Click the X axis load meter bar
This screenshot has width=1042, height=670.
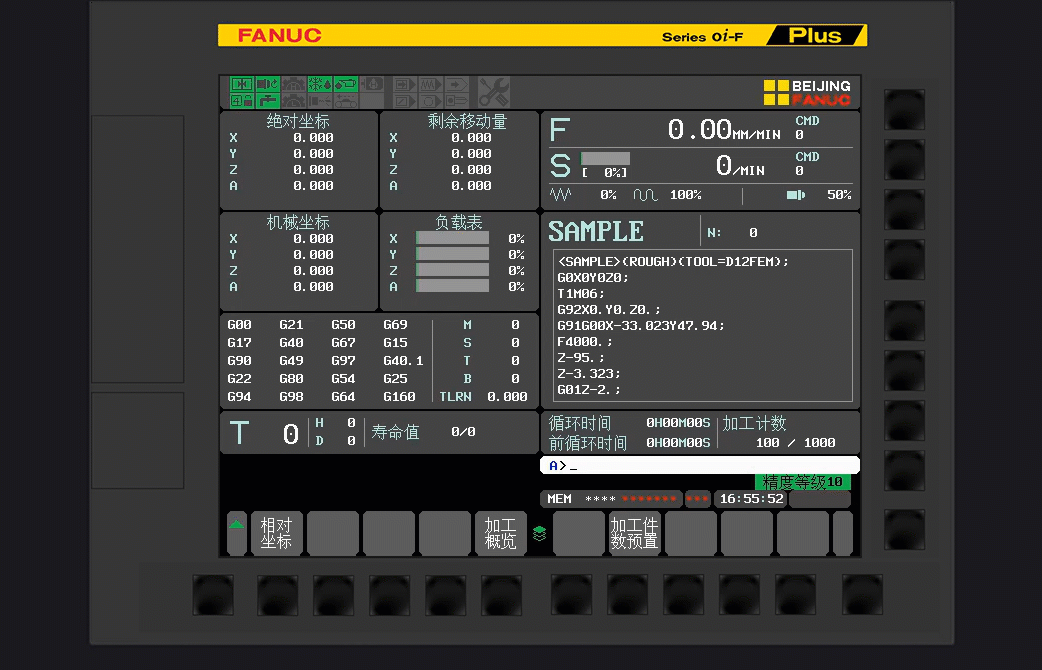[x=453, y=238]
